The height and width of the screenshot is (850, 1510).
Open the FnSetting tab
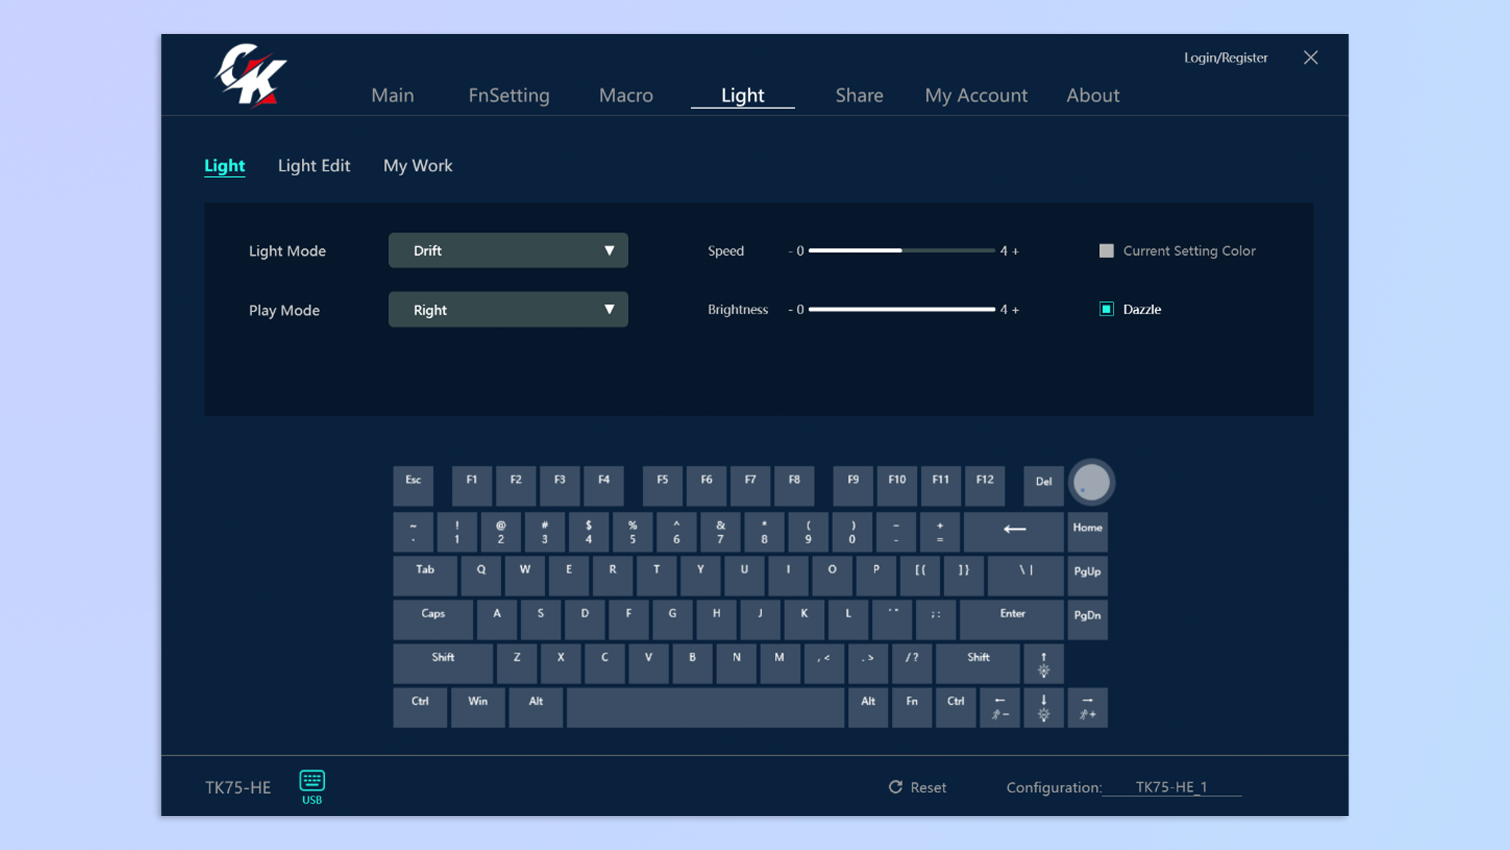click(x=509, y=95)
